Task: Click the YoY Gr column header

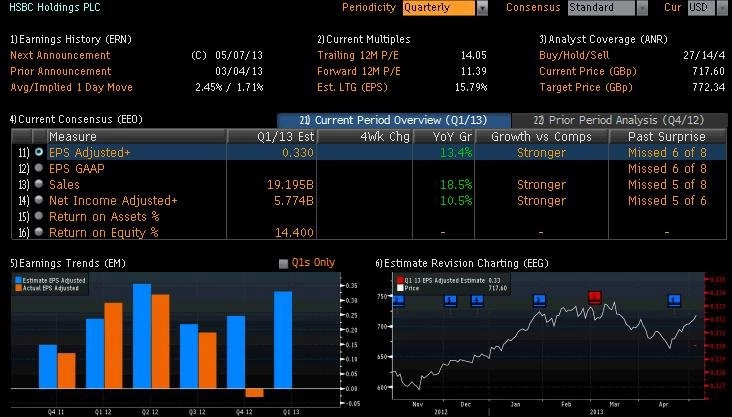Action: click(x=443, y=136)
